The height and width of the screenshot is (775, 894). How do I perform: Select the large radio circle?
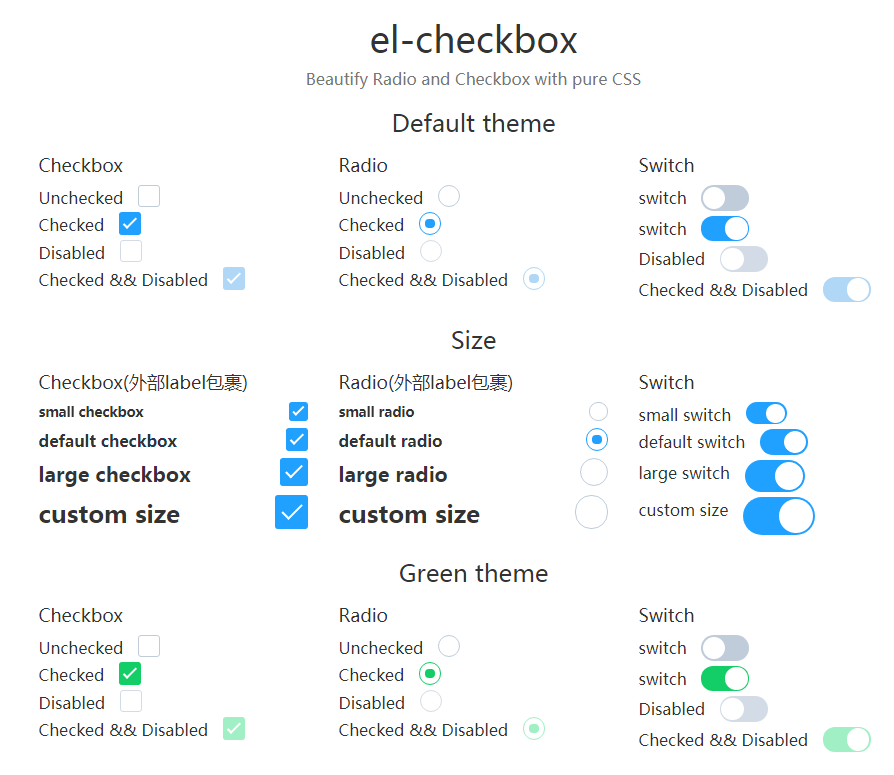point(594,472)
